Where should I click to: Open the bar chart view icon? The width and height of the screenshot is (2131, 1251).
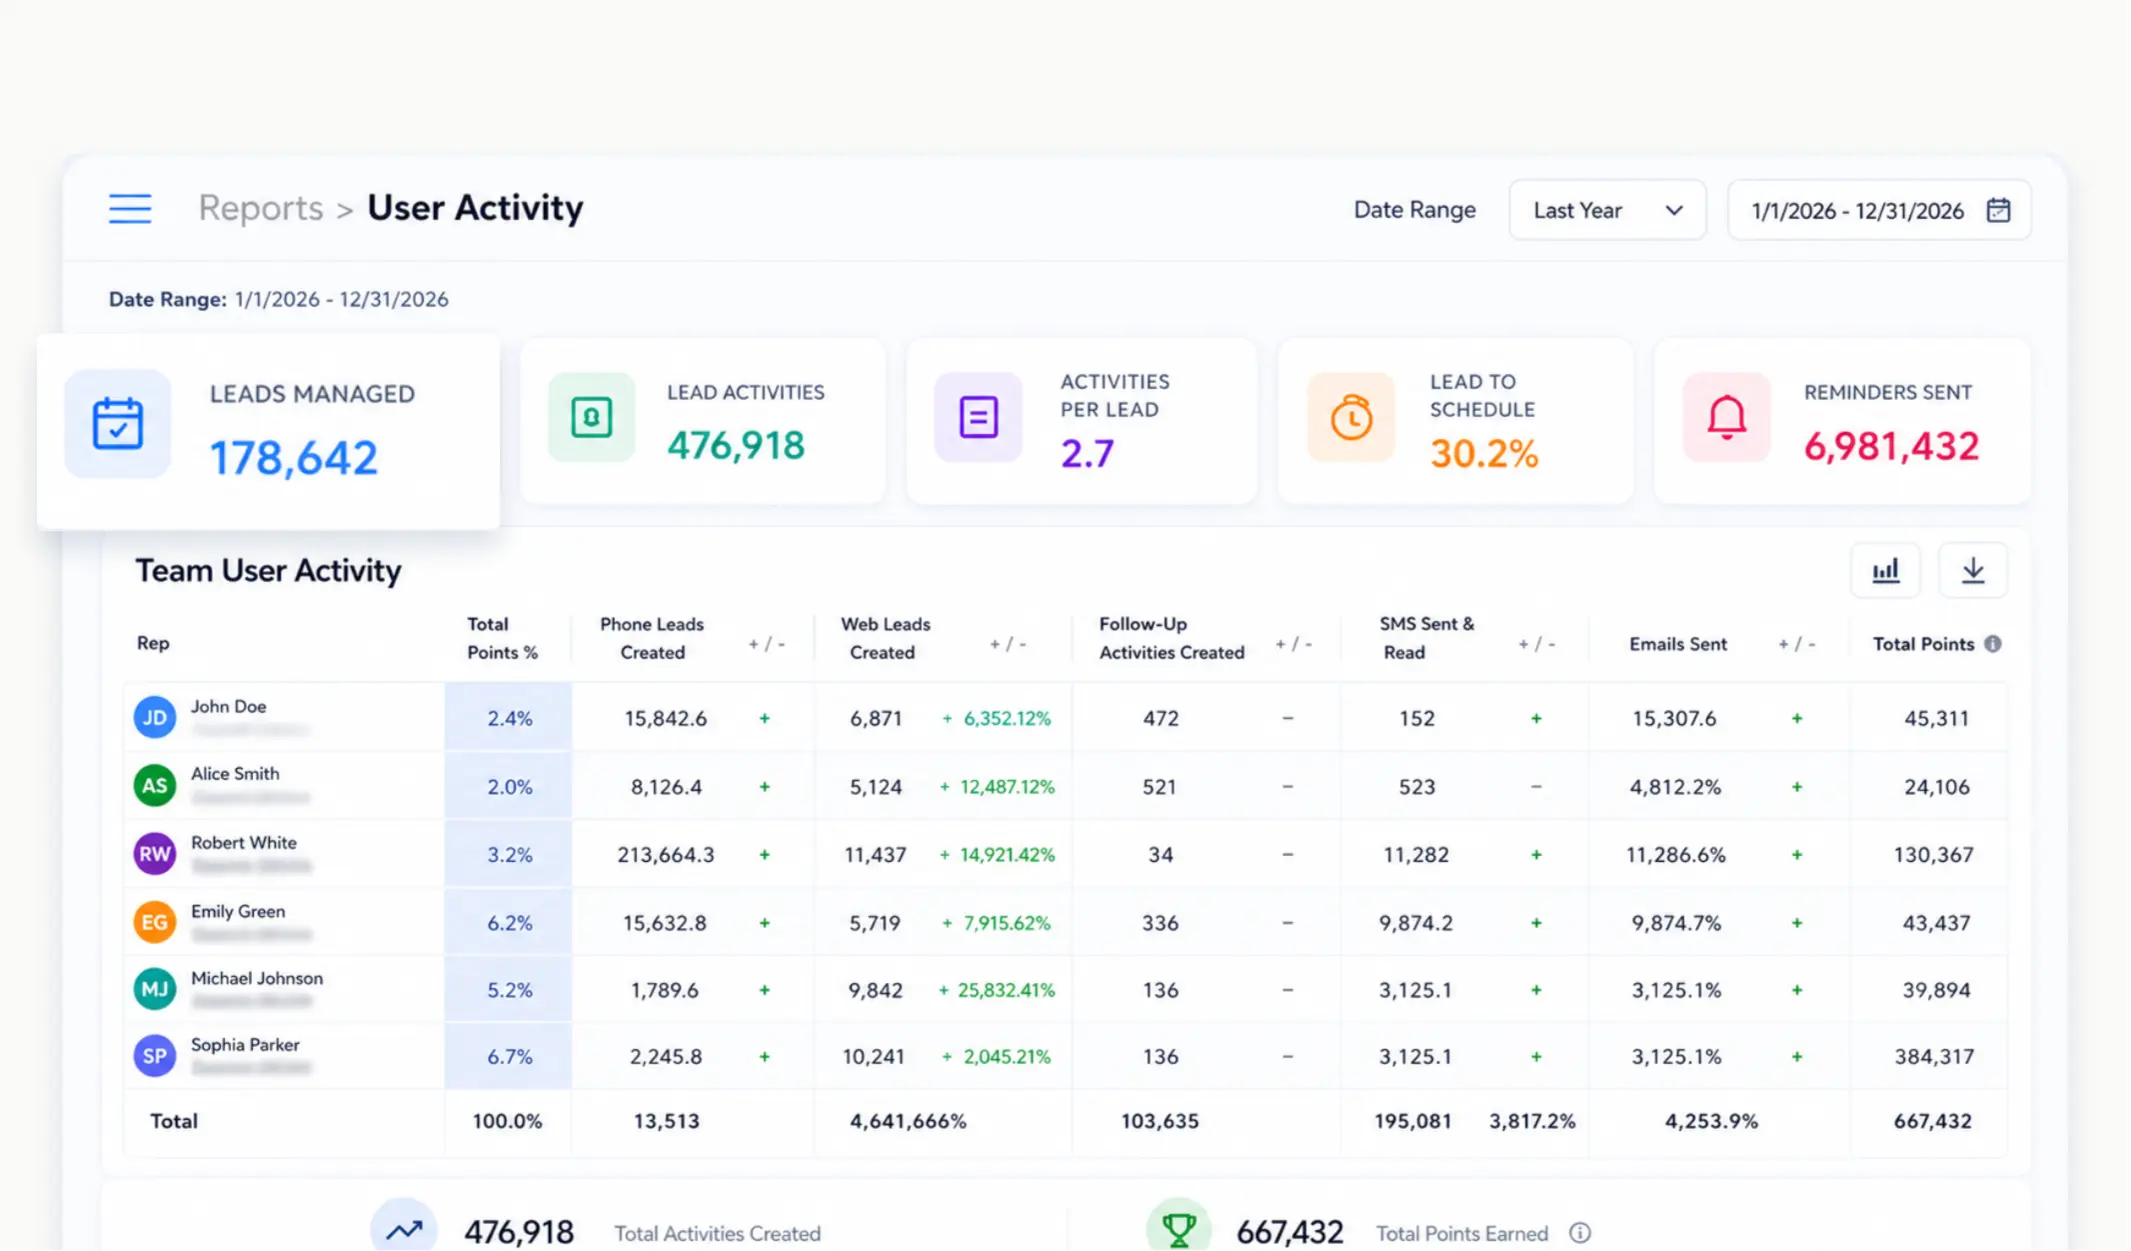coord(1885,570)
